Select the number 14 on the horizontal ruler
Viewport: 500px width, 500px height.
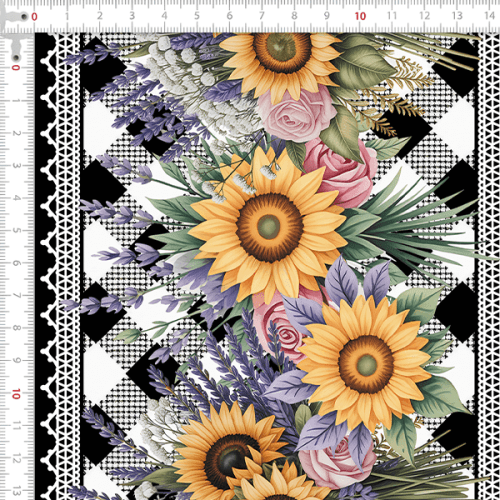(489, 15)
